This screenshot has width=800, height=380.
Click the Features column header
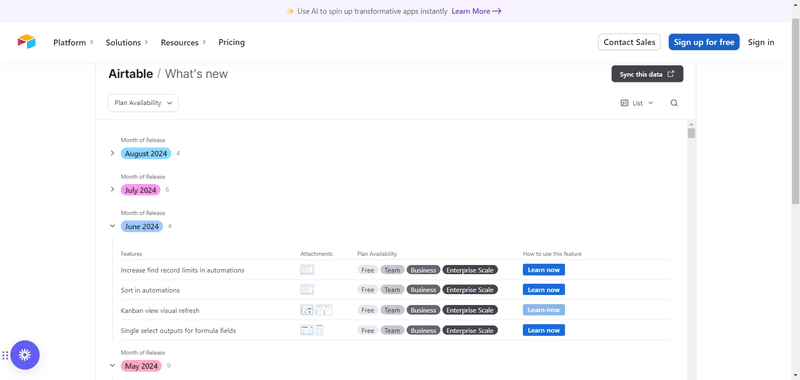131,254
